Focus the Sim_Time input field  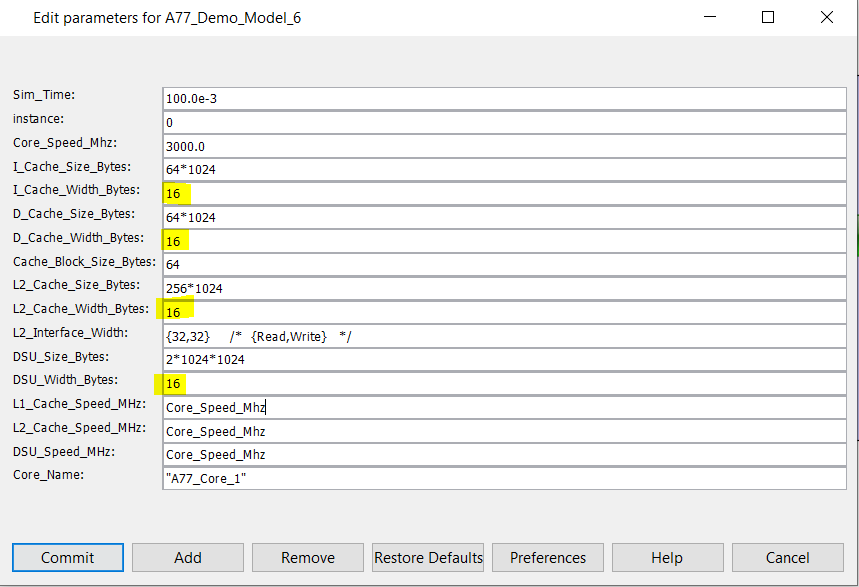click(505, 99)
